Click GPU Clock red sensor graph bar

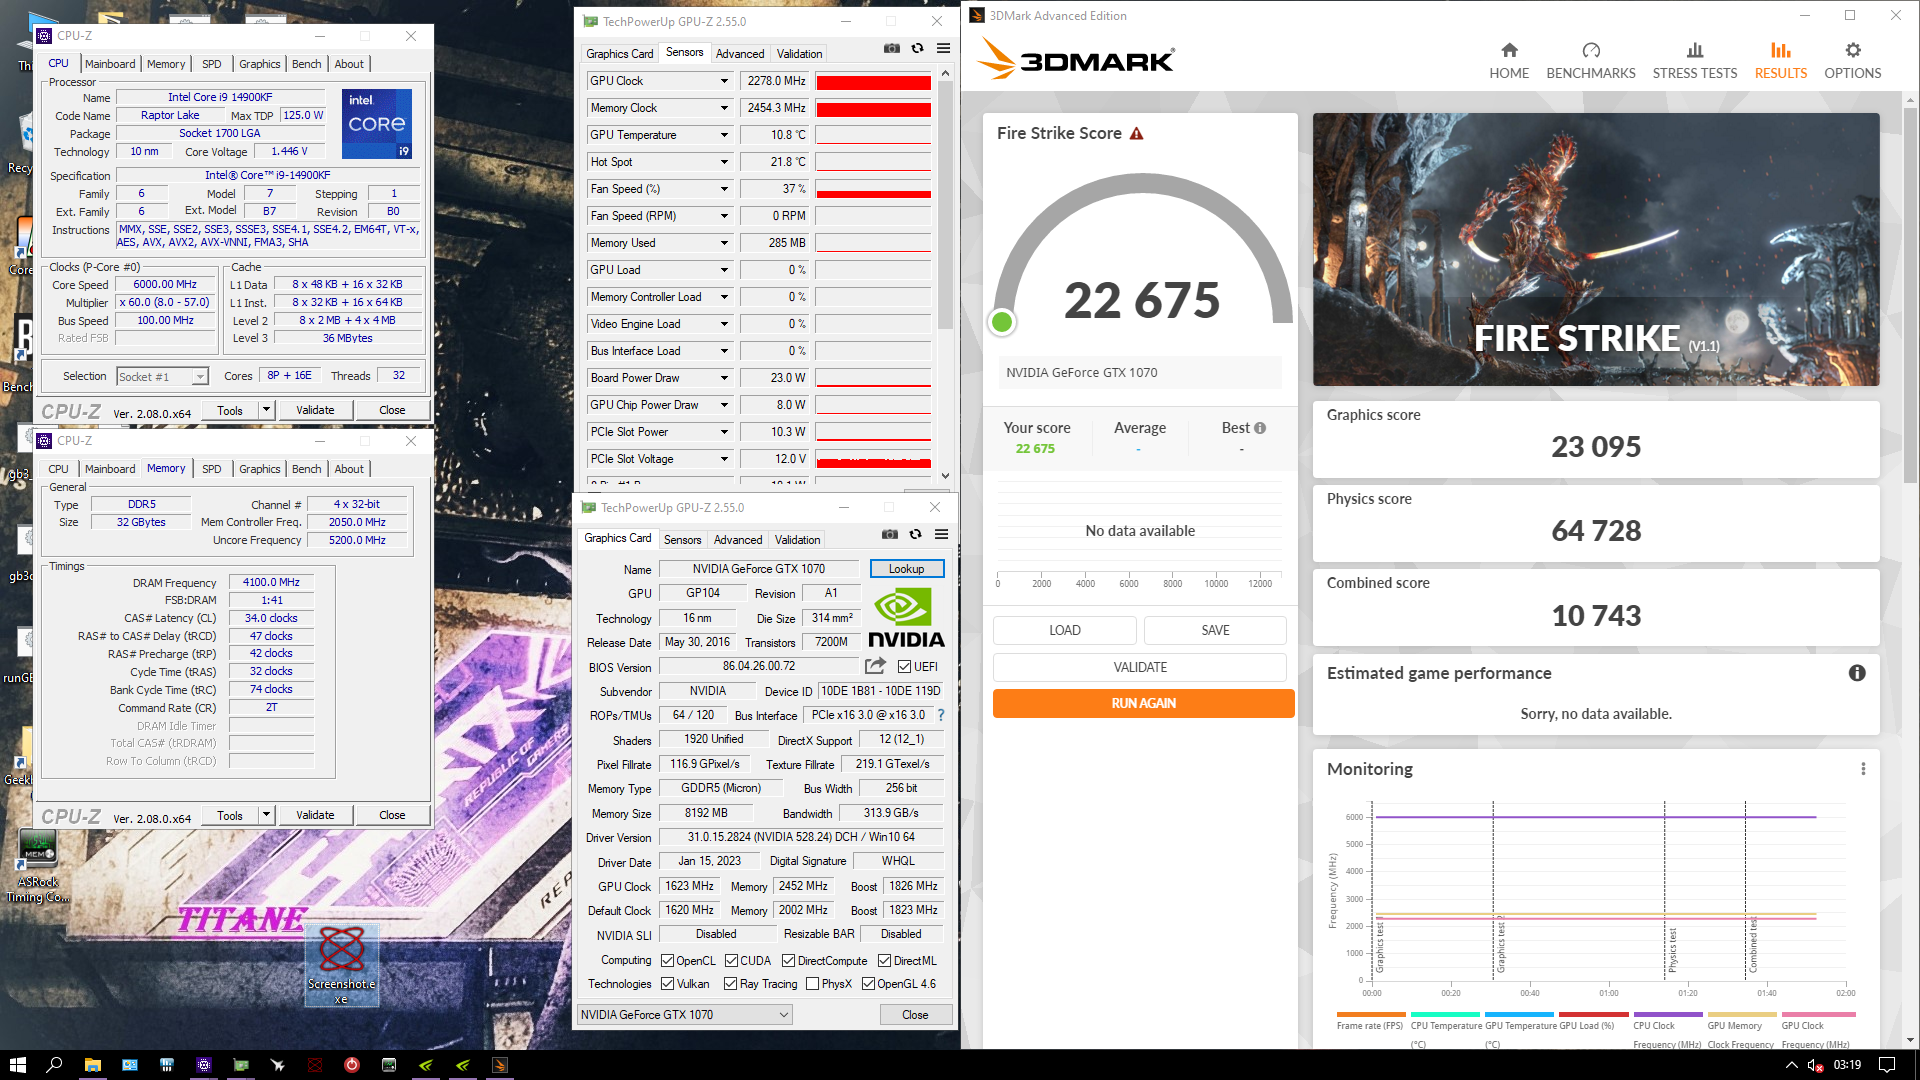pyautogui.click(x=873, y=82)
